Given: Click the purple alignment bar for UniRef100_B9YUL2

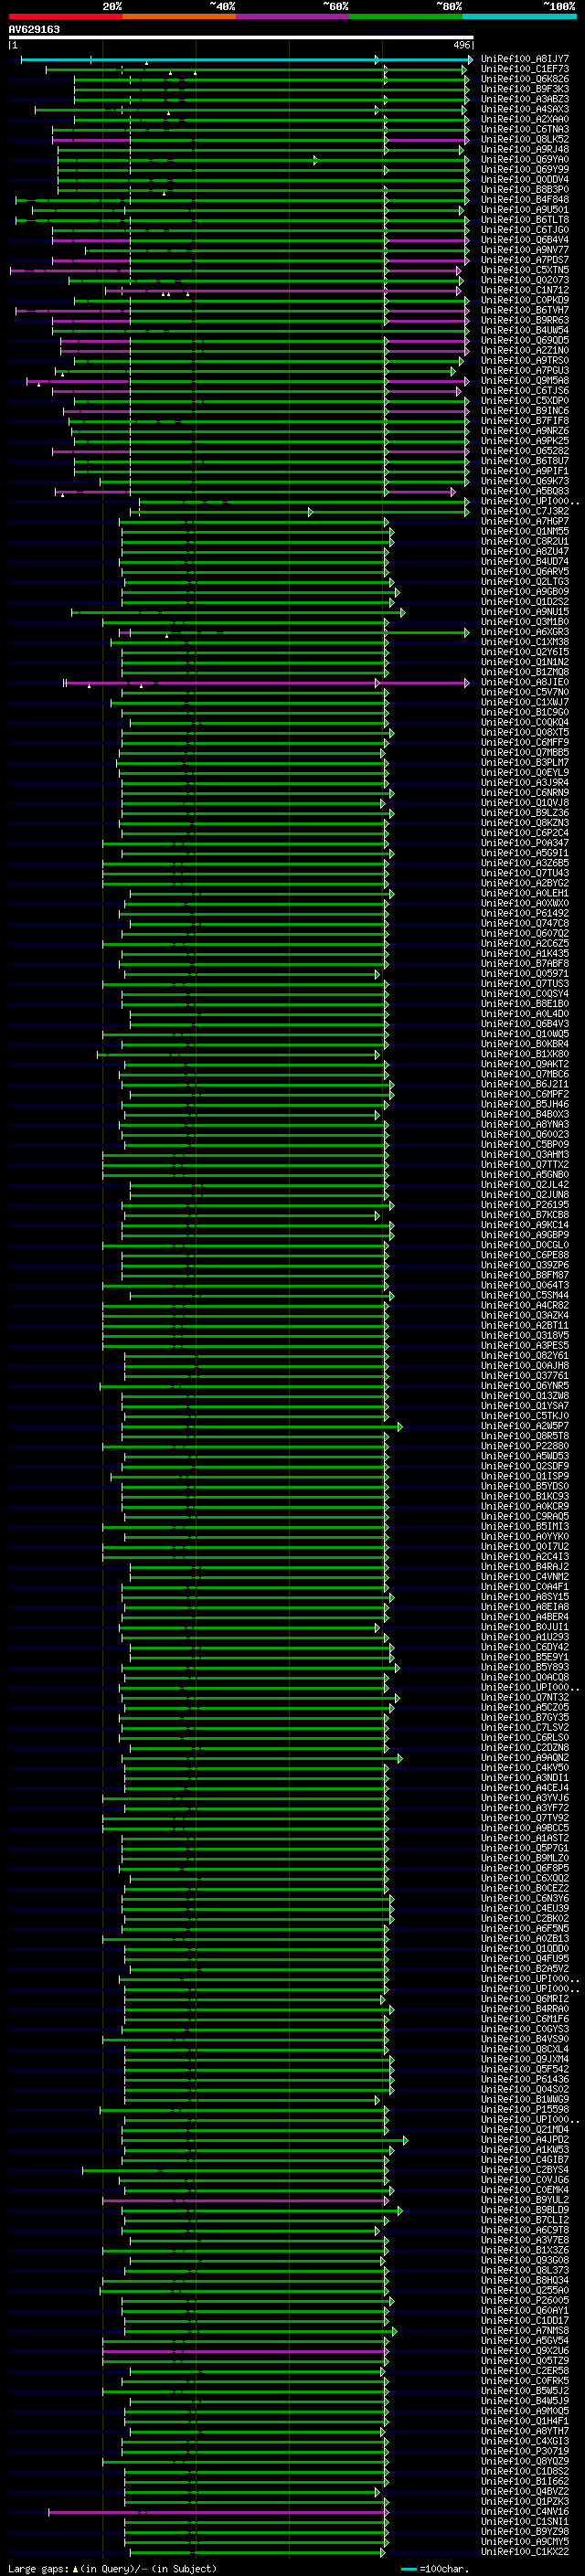Looking at the screenshot, I should coord(245,2201).
